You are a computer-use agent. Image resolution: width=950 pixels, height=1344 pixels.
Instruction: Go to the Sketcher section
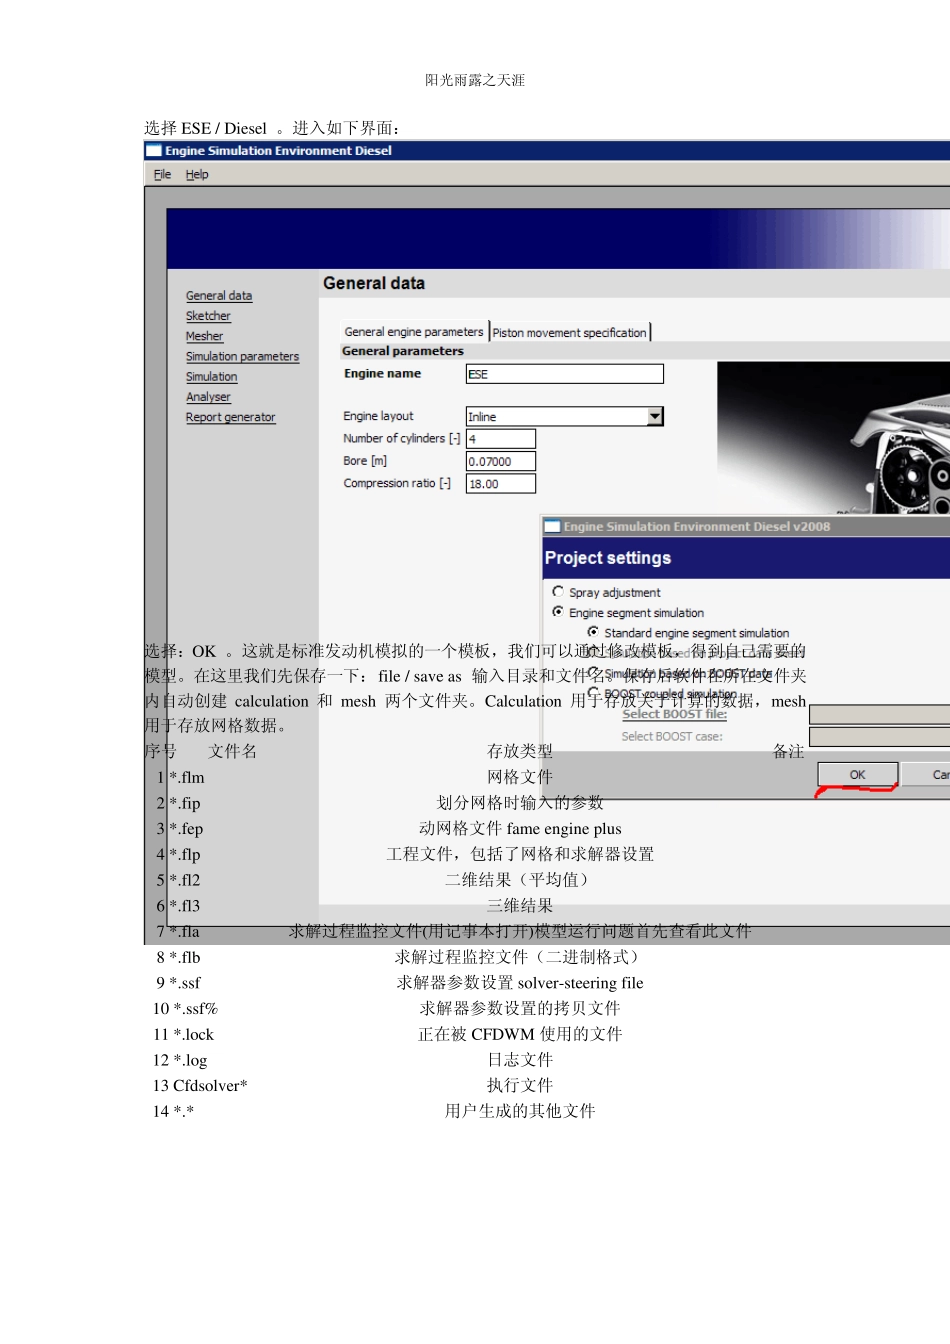(208, 316)
